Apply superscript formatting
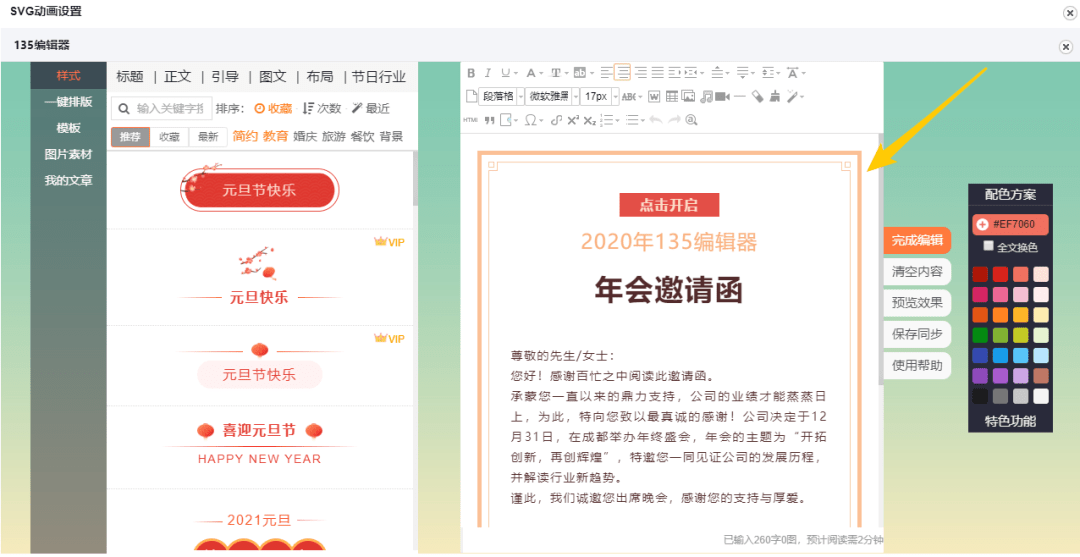Image resolution: width=1080 pixels, height=557 pixels. click(x=573, y=120)
